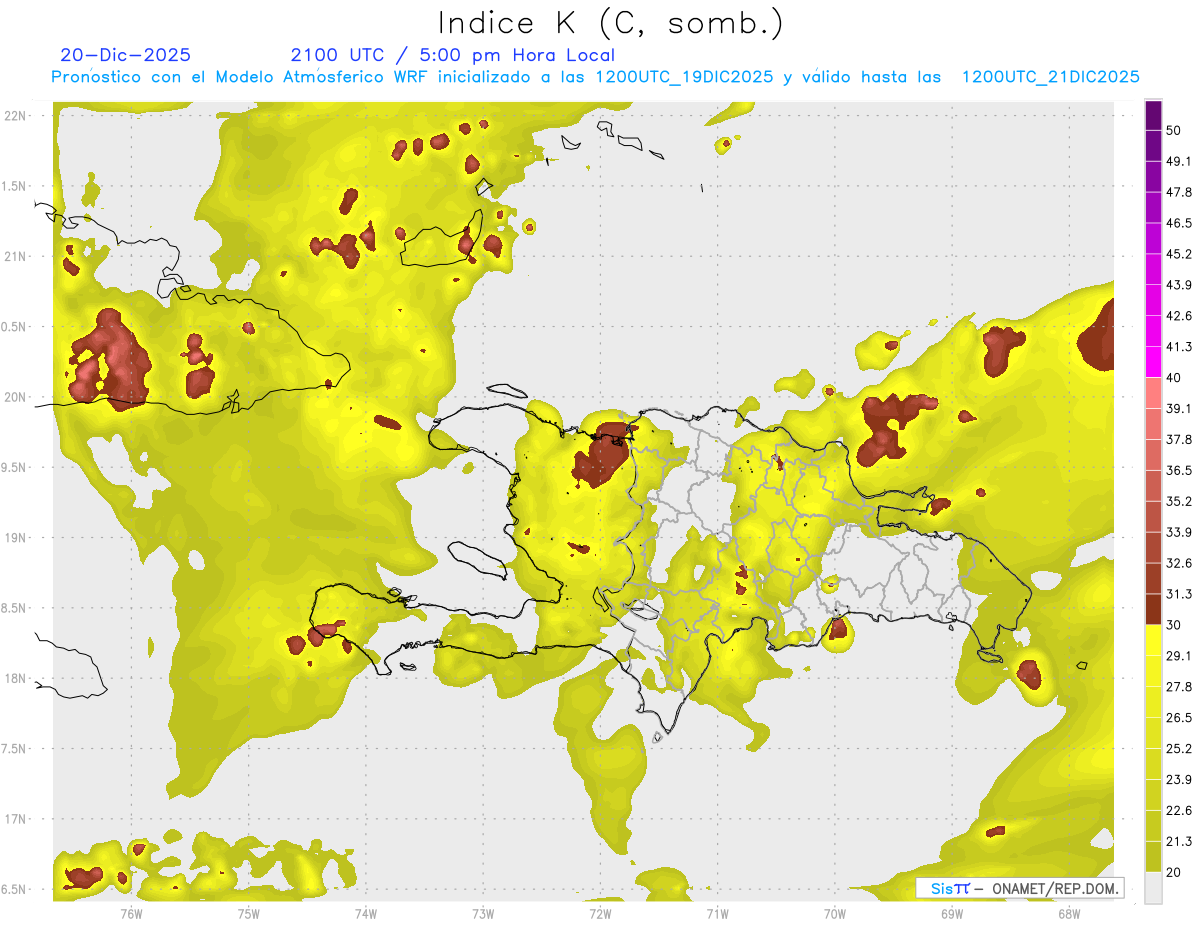Click the longitude tick label '70W'
The image size is (1200, 927).
click(x=835, y=914)
